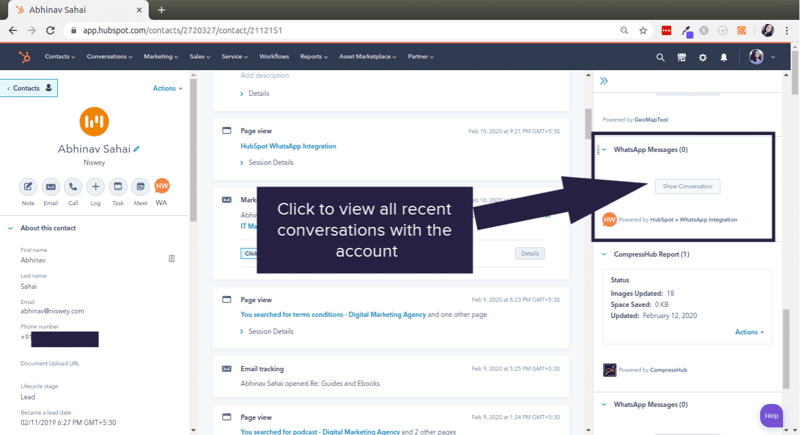The width and height of the screenshot is (800, 435).
Task: Click the Help button
Action: [x=771, y=416]
